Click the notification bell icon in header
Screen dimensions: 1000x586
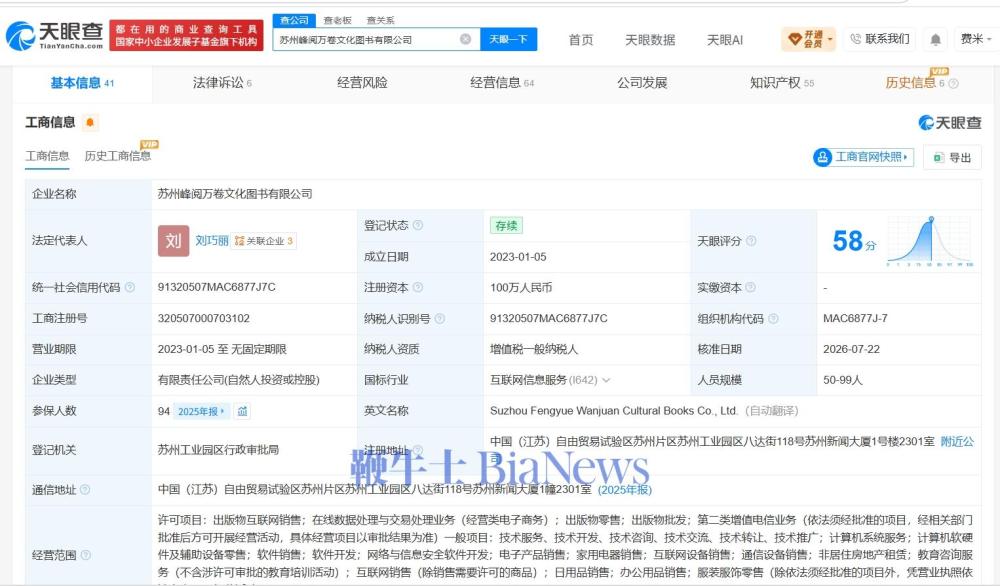point(935,40)
